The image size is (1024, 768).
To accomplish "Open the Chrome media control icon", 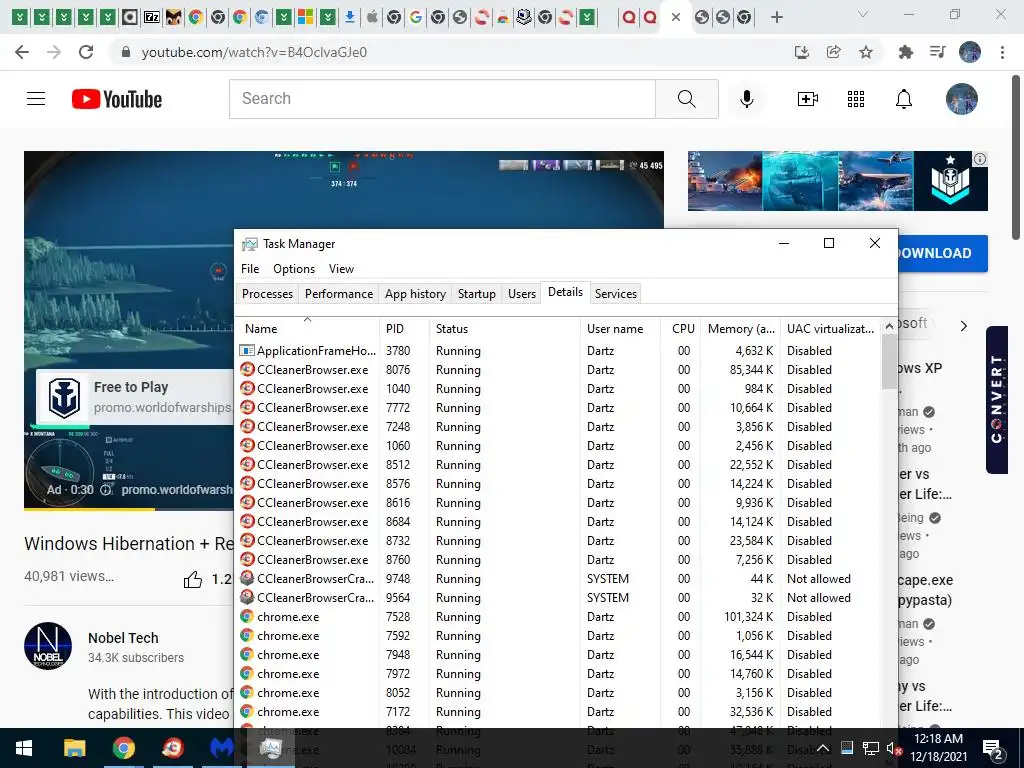I will click(937, 52).
